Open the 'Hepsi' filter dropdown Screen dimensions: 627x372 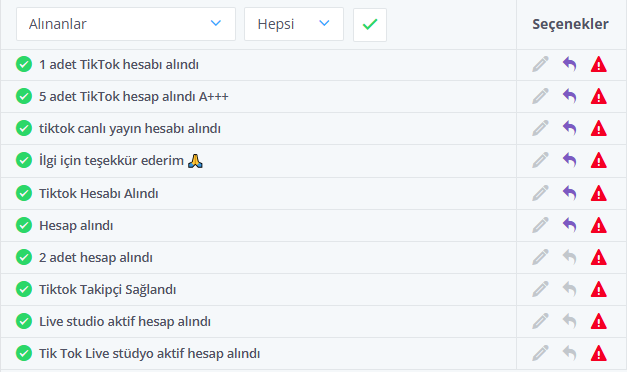[x=294, y=24]
